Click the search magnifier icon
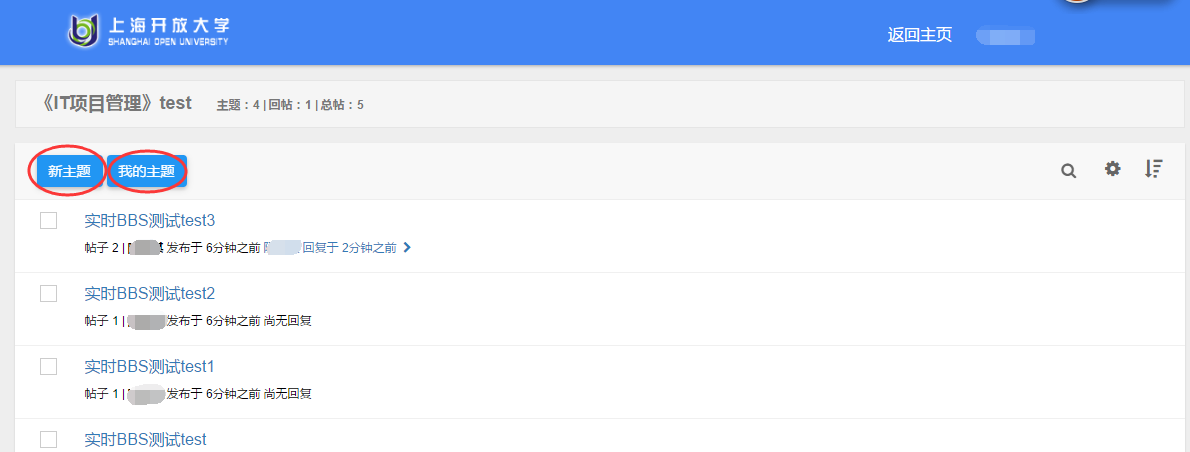 (x=1068, y=171)
